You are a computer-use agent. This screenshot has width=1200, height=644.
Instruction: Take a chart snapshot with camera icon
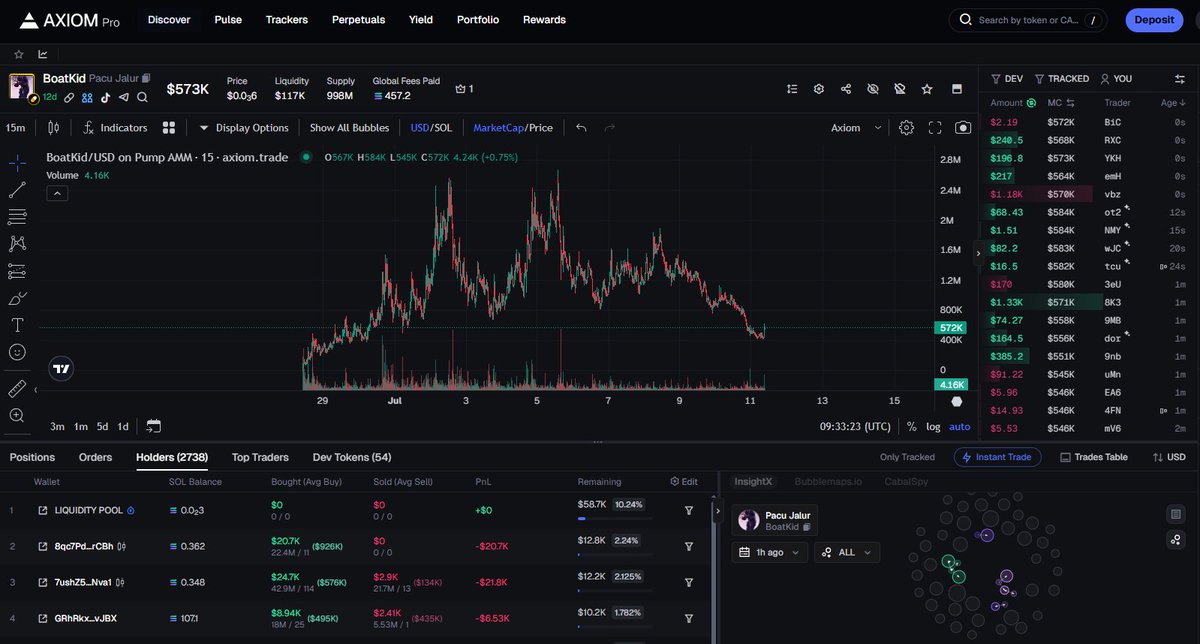click(963, 127)
